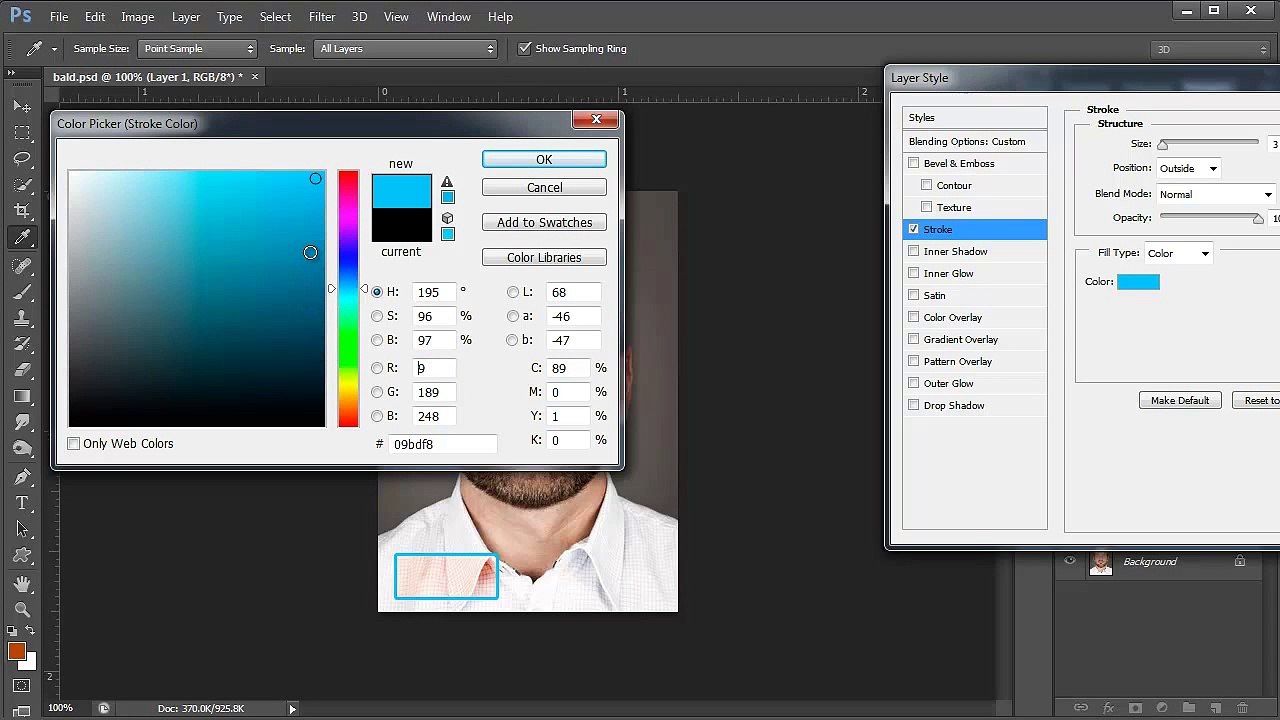Image resolution: width=1280 pixels, height=720 pixels.
Task: Select the Zoom tool
Action: tap(22, 610)
